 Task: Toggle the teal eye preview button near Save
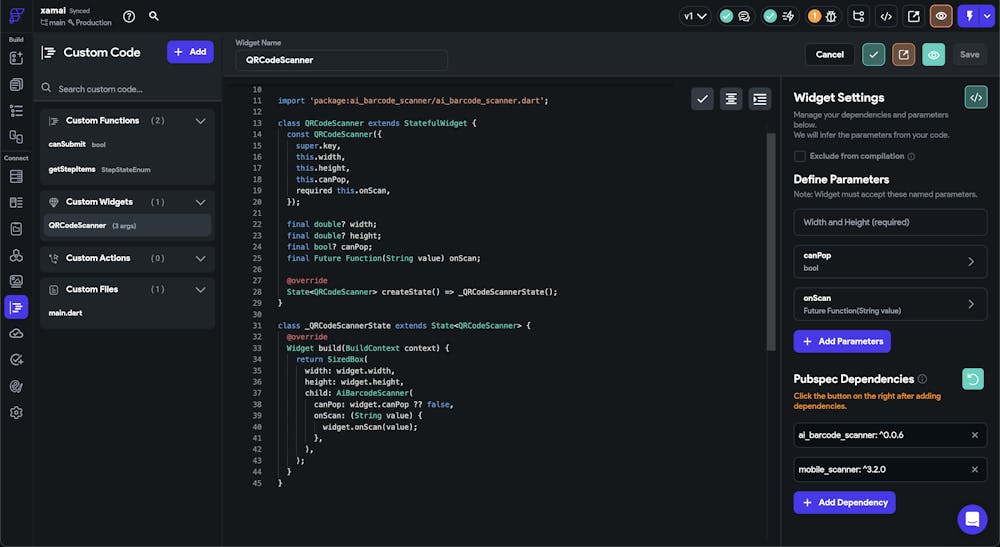pyautogui.click(x=933, y=55)
